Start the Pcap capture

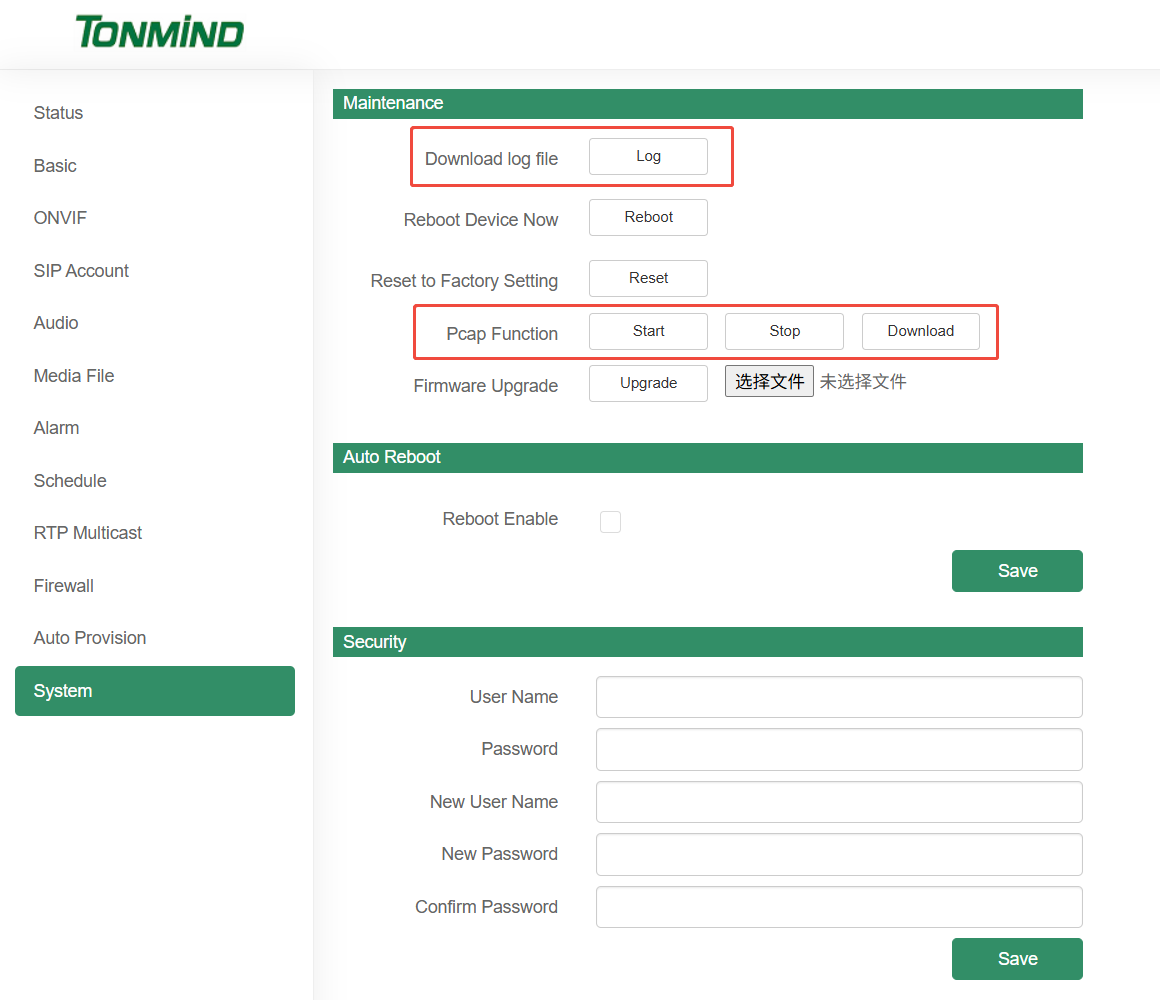(x=648, y=331)
